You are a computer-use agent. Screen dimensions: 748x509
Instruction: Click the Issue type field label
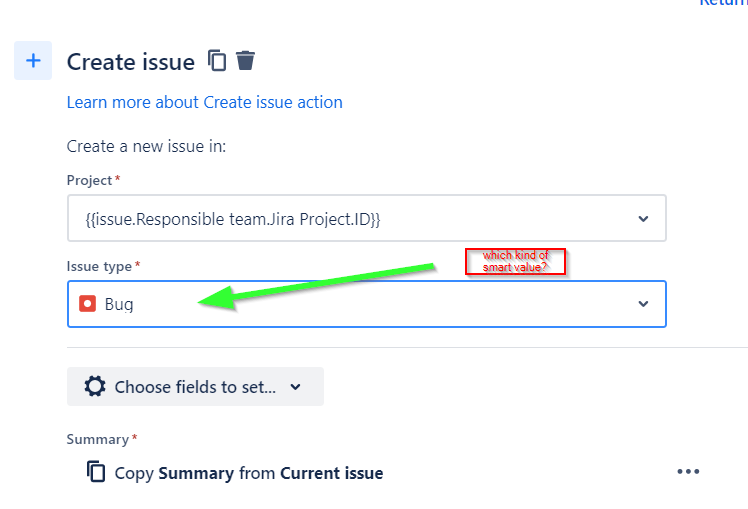coord(99,266)
